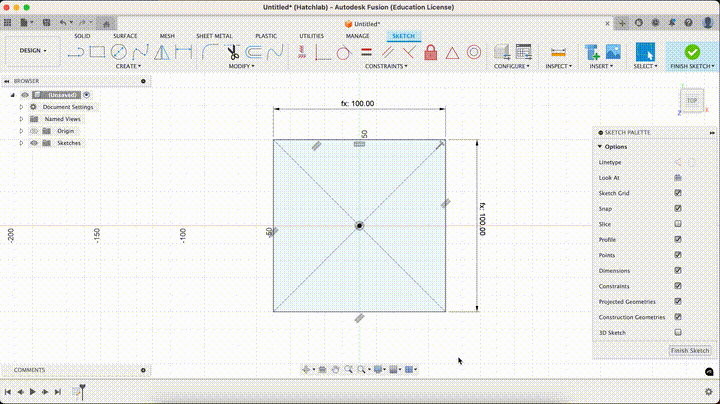Image resolution: width=720 pixels, height=404 pixels.
Task: Switch to the Sheet Metal tab
Action: (x=214, y=36)
